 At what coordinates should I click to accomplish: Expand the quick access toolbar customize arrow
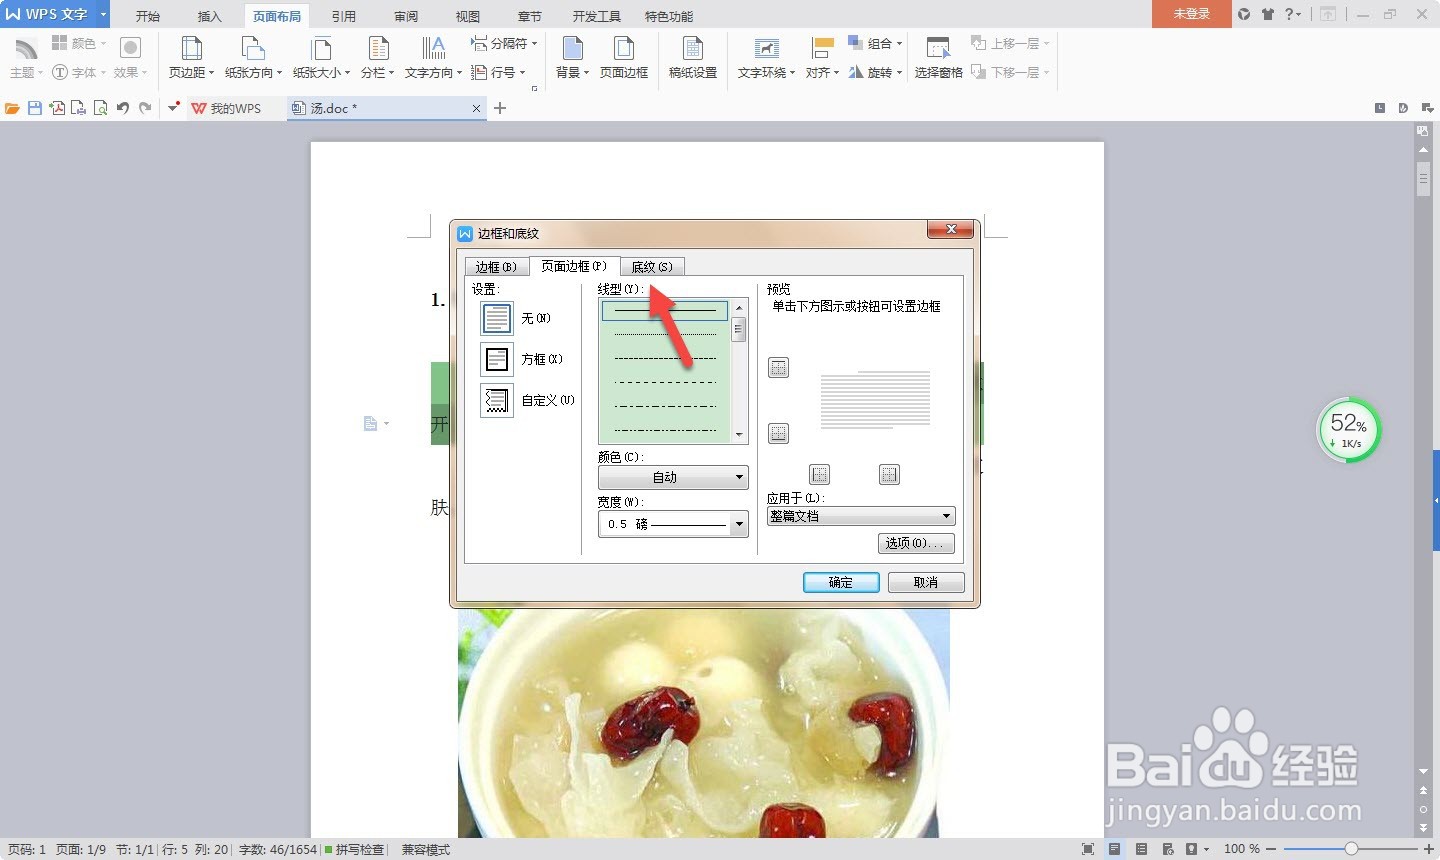point(173,107)
